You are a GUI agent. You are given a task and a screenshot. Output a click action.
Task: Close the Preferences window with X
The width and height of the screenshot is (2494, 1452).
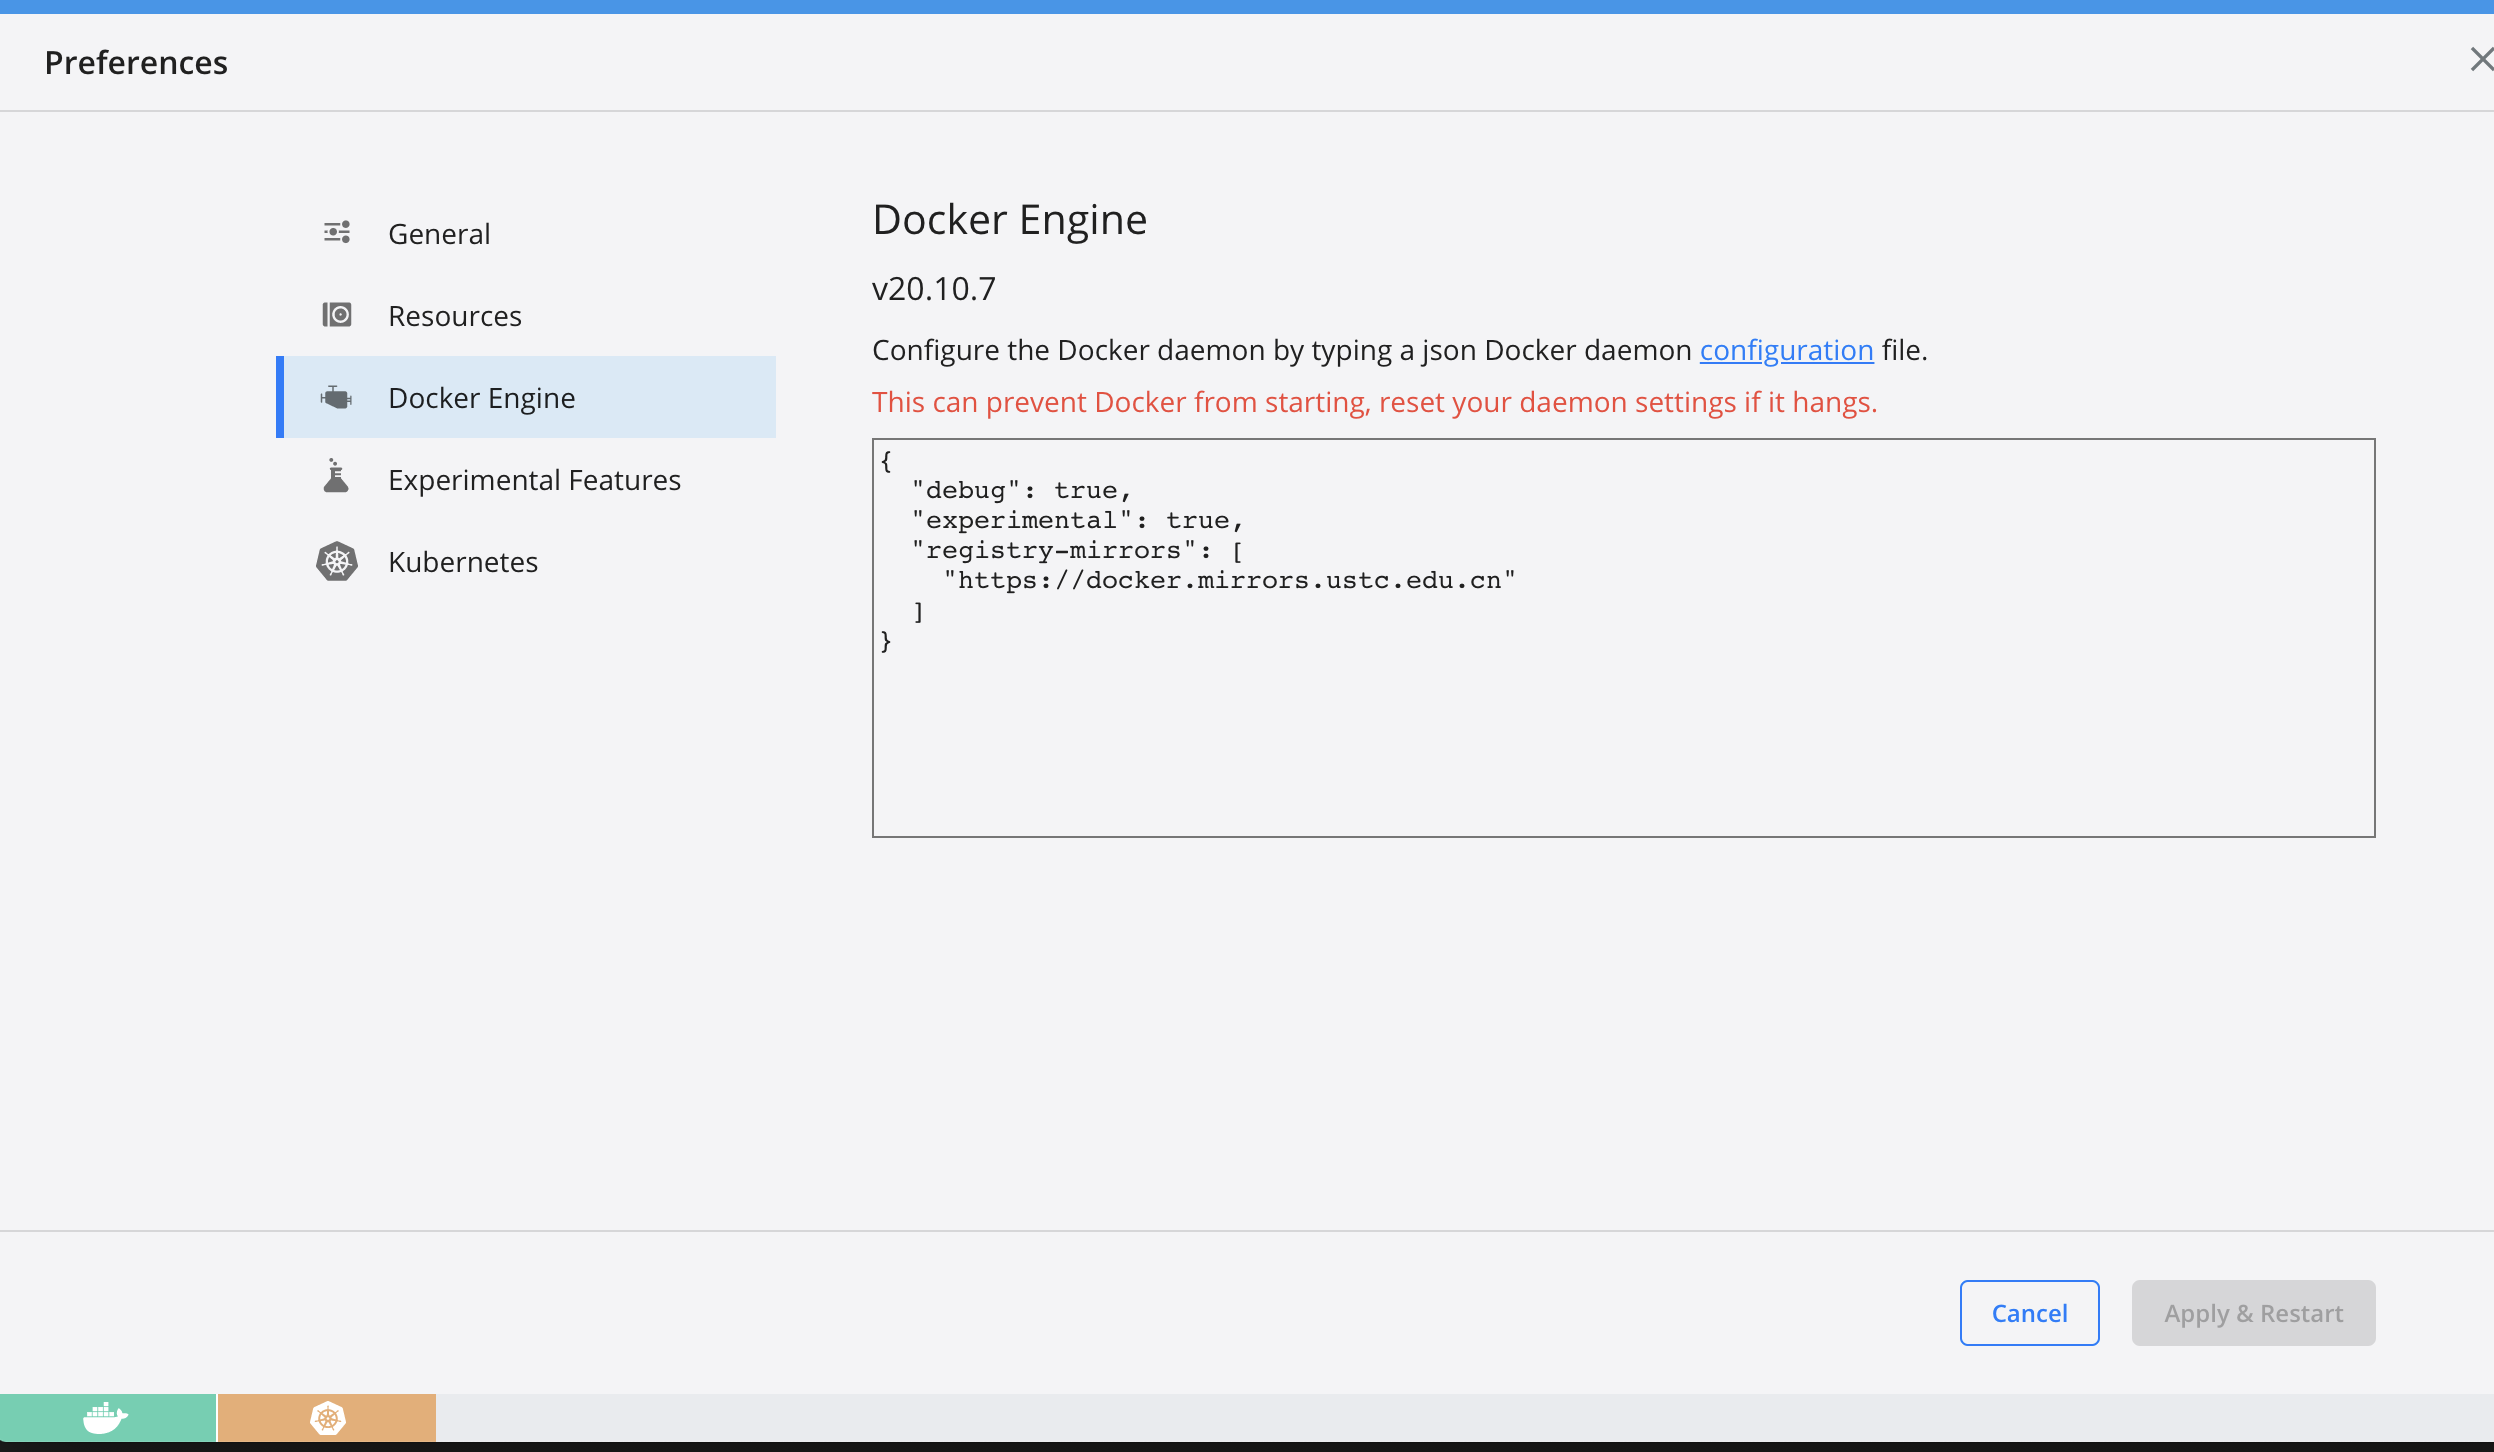click(2480, 60)
